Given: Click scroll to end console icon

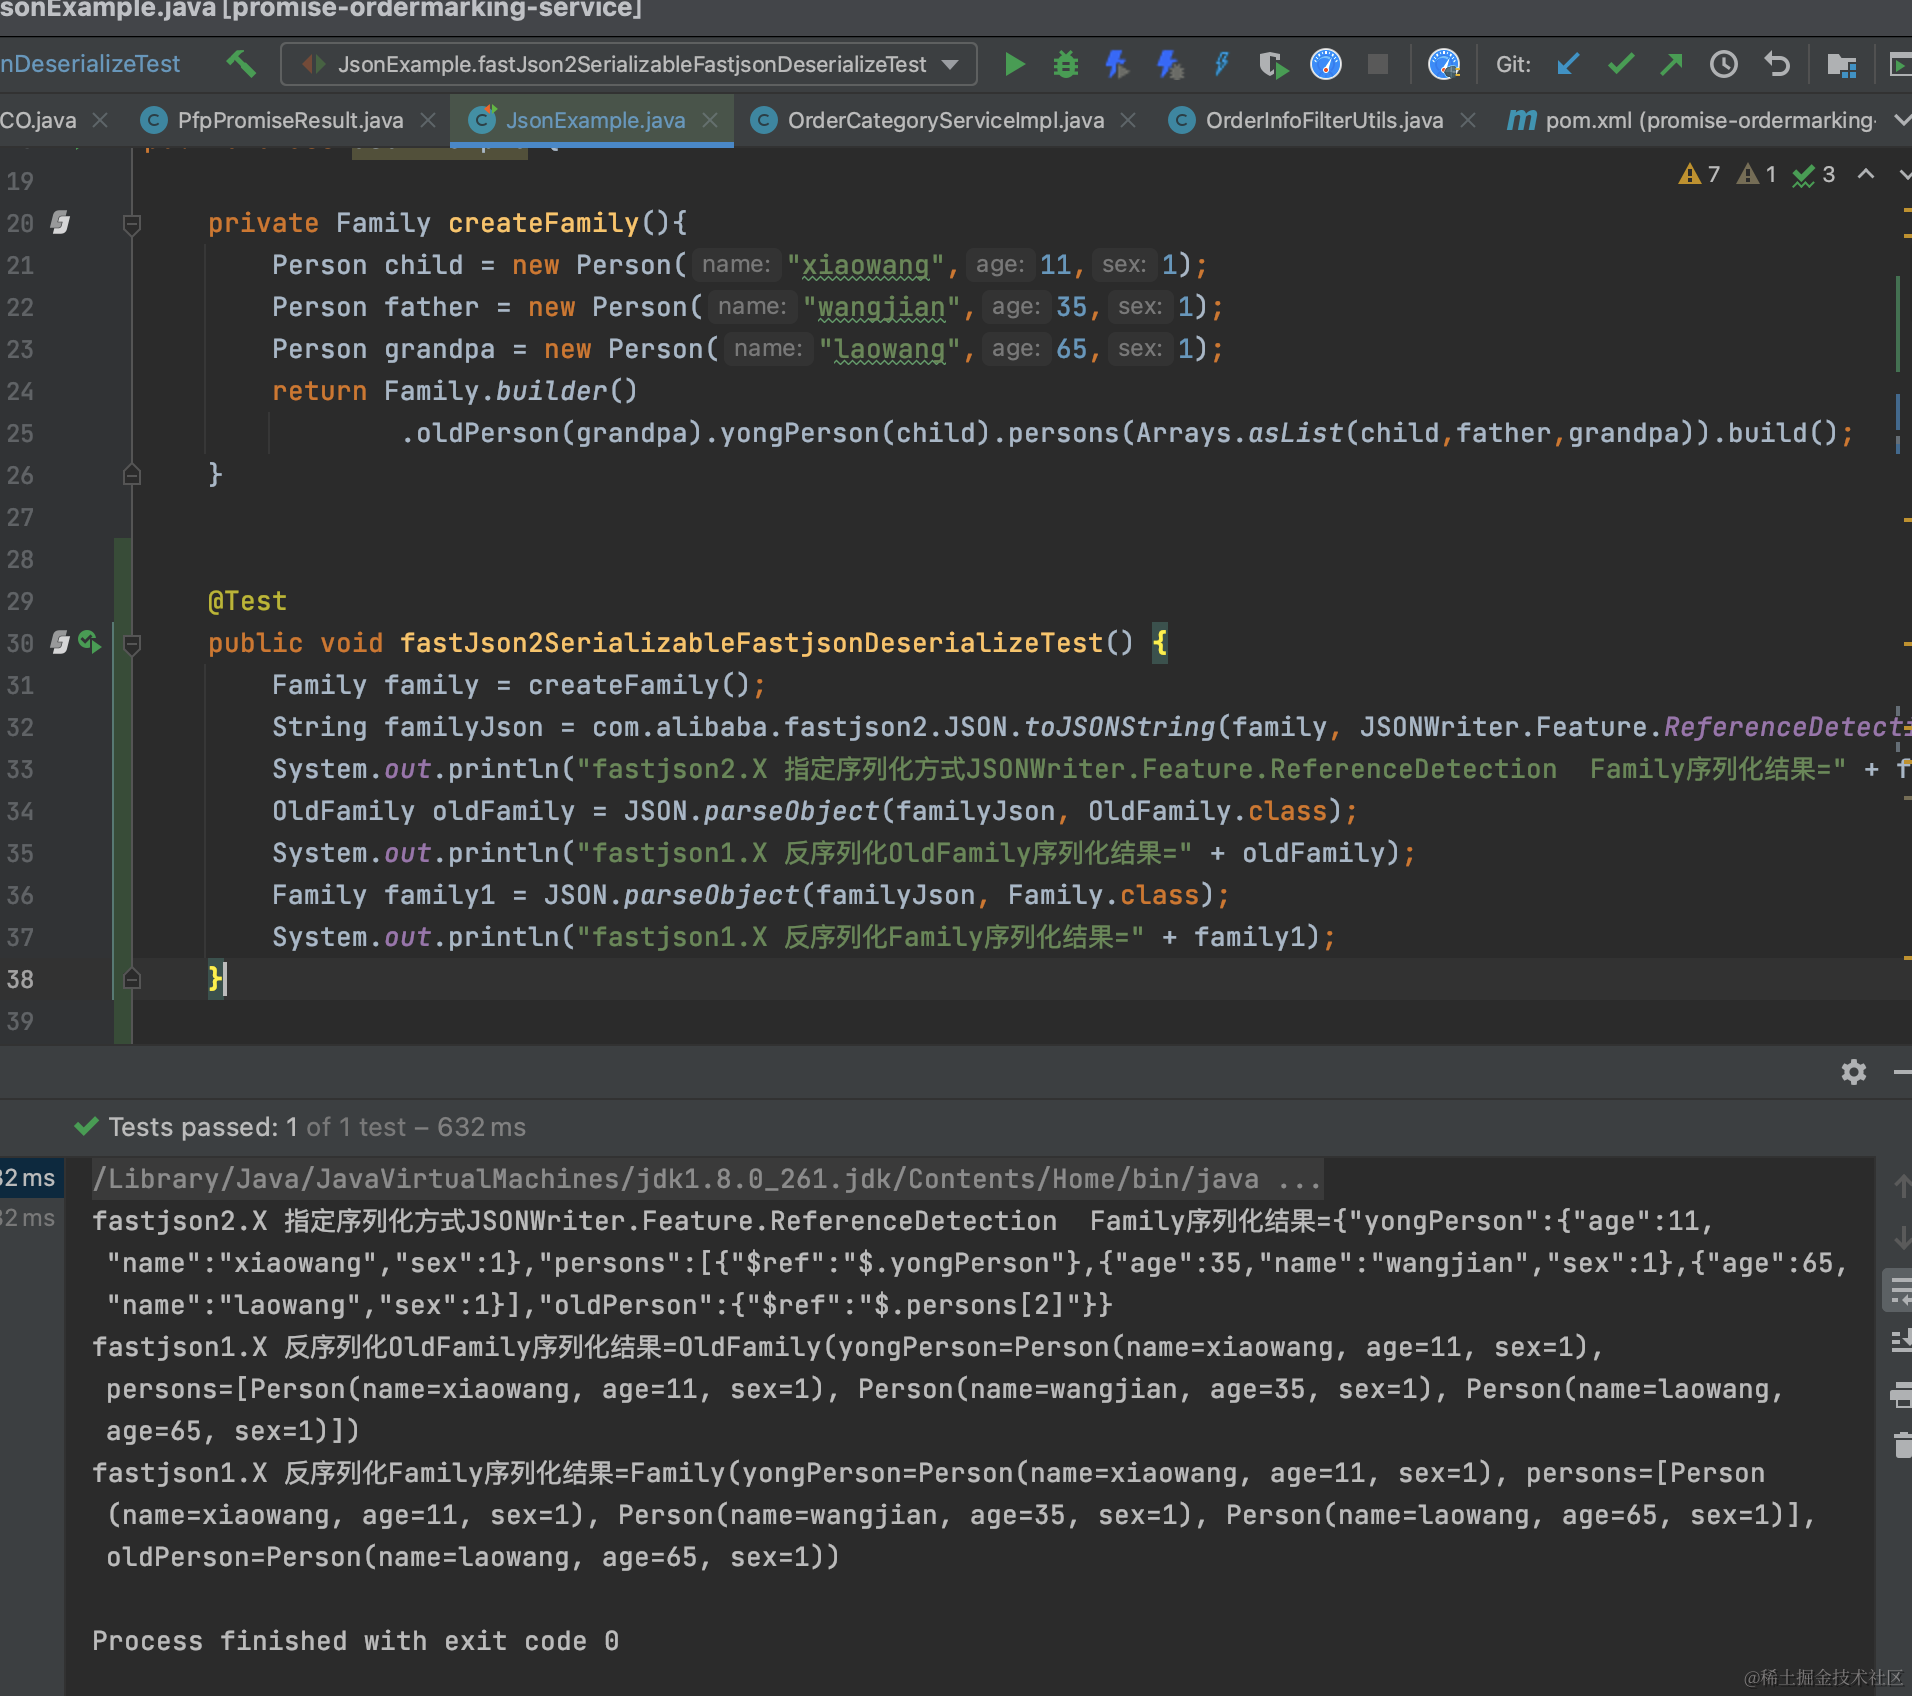Looking at the screenshot, I should [x=1901, y=1342].
